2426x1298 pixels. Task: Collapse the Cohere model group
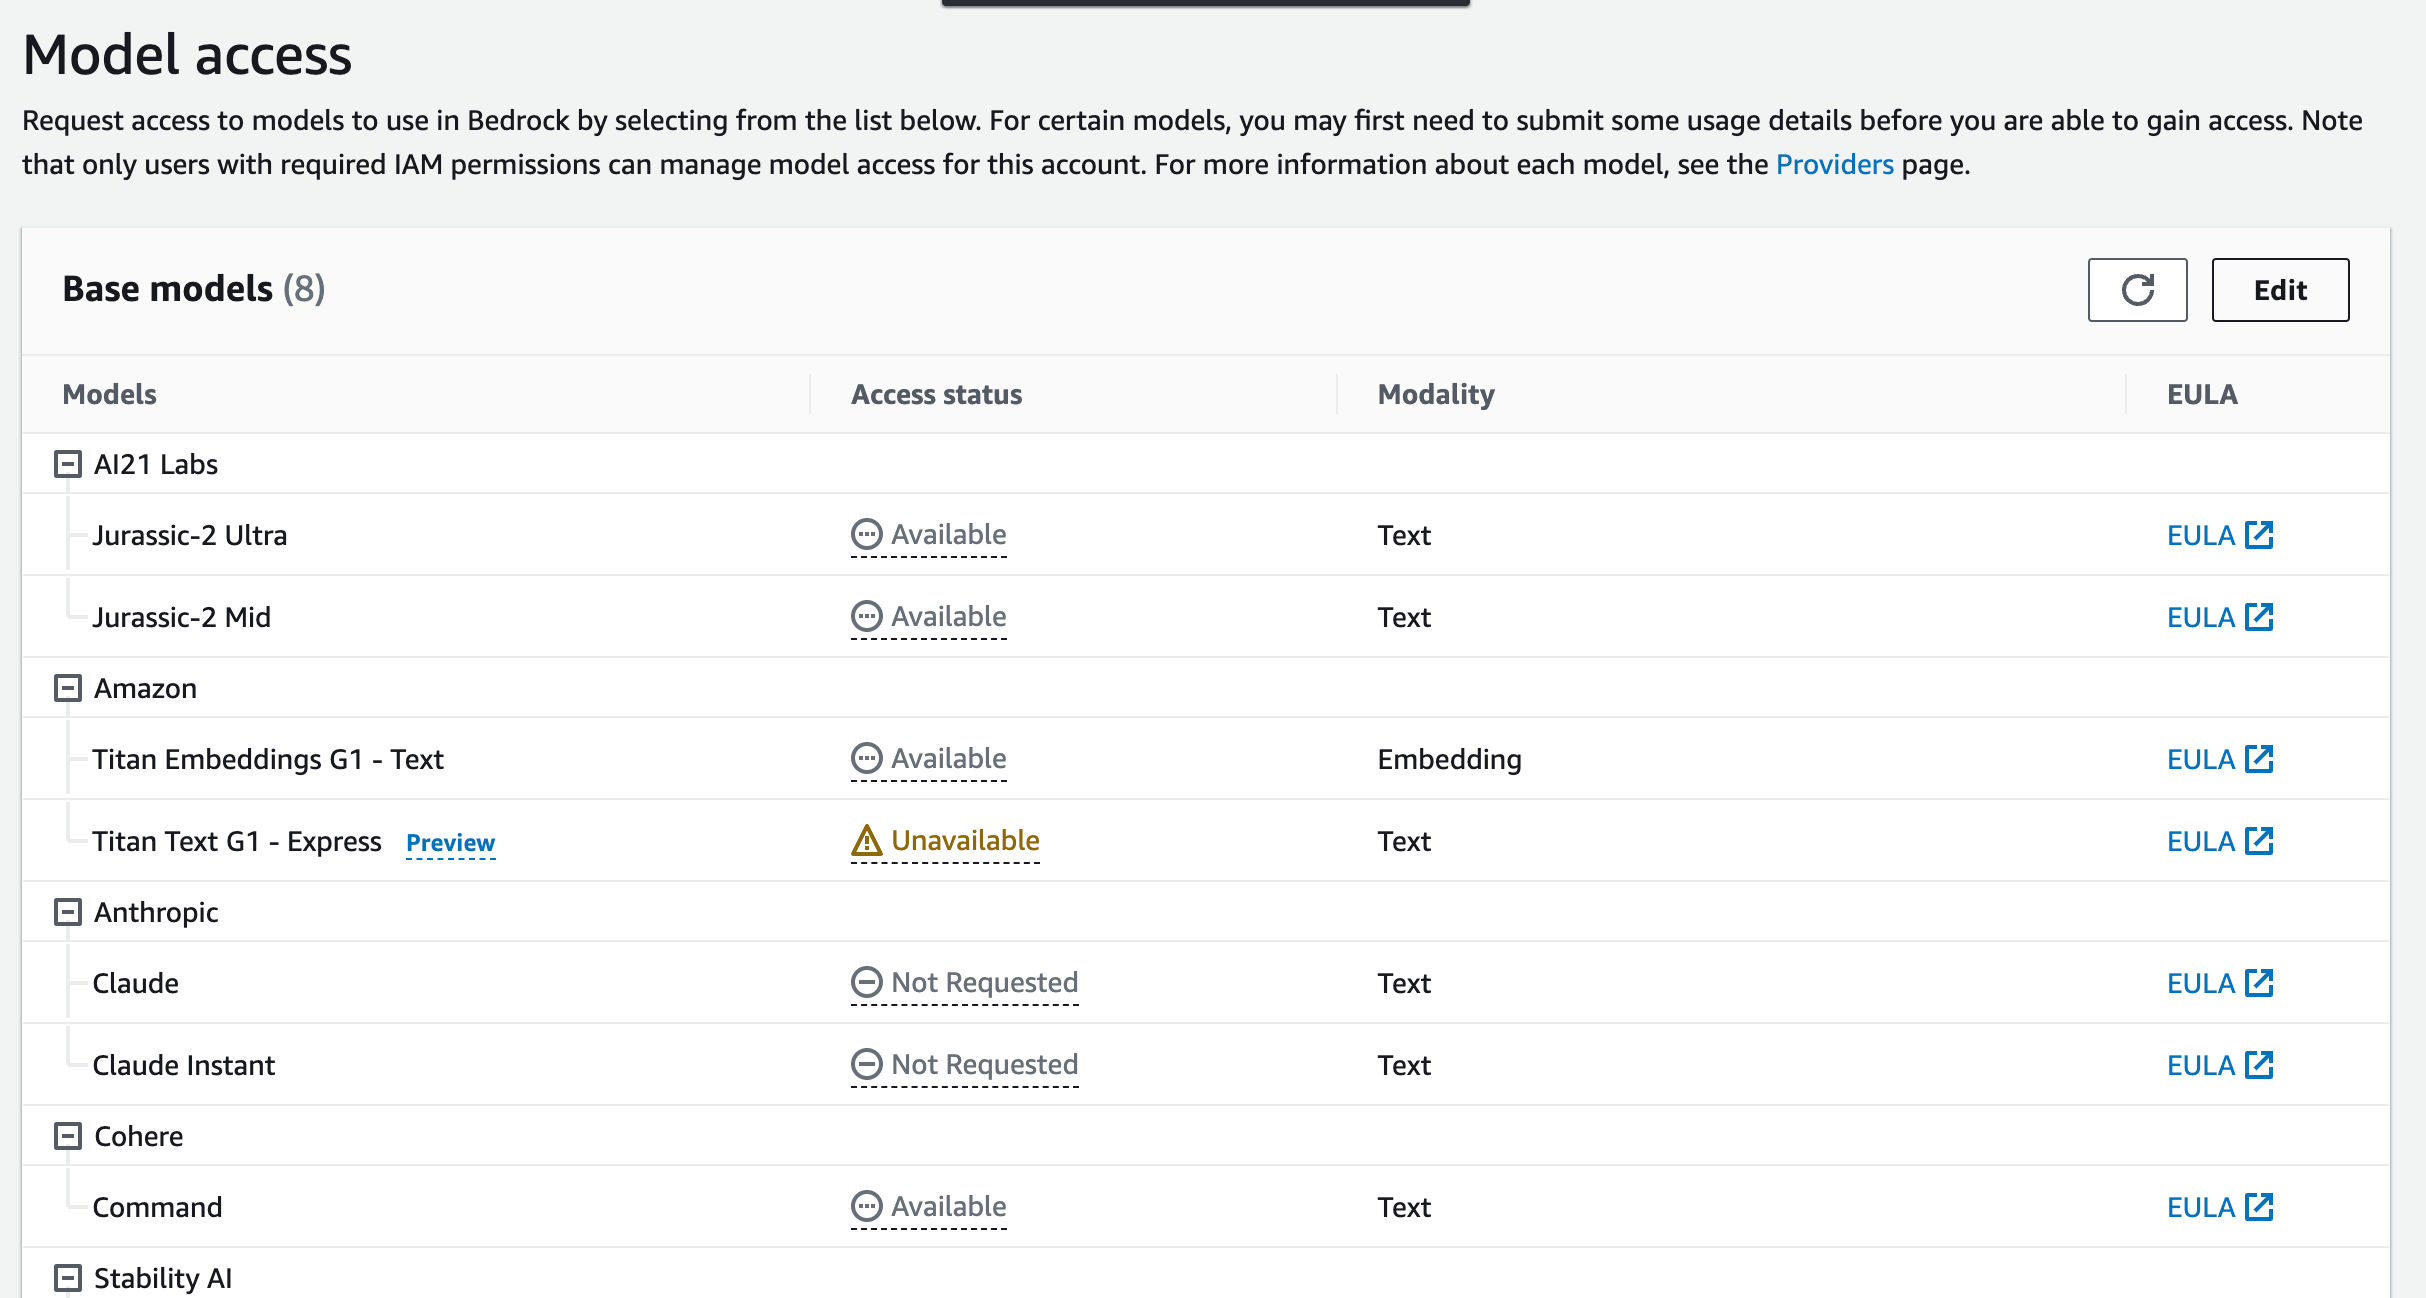pyautogui.click(x=67, y=1136)
